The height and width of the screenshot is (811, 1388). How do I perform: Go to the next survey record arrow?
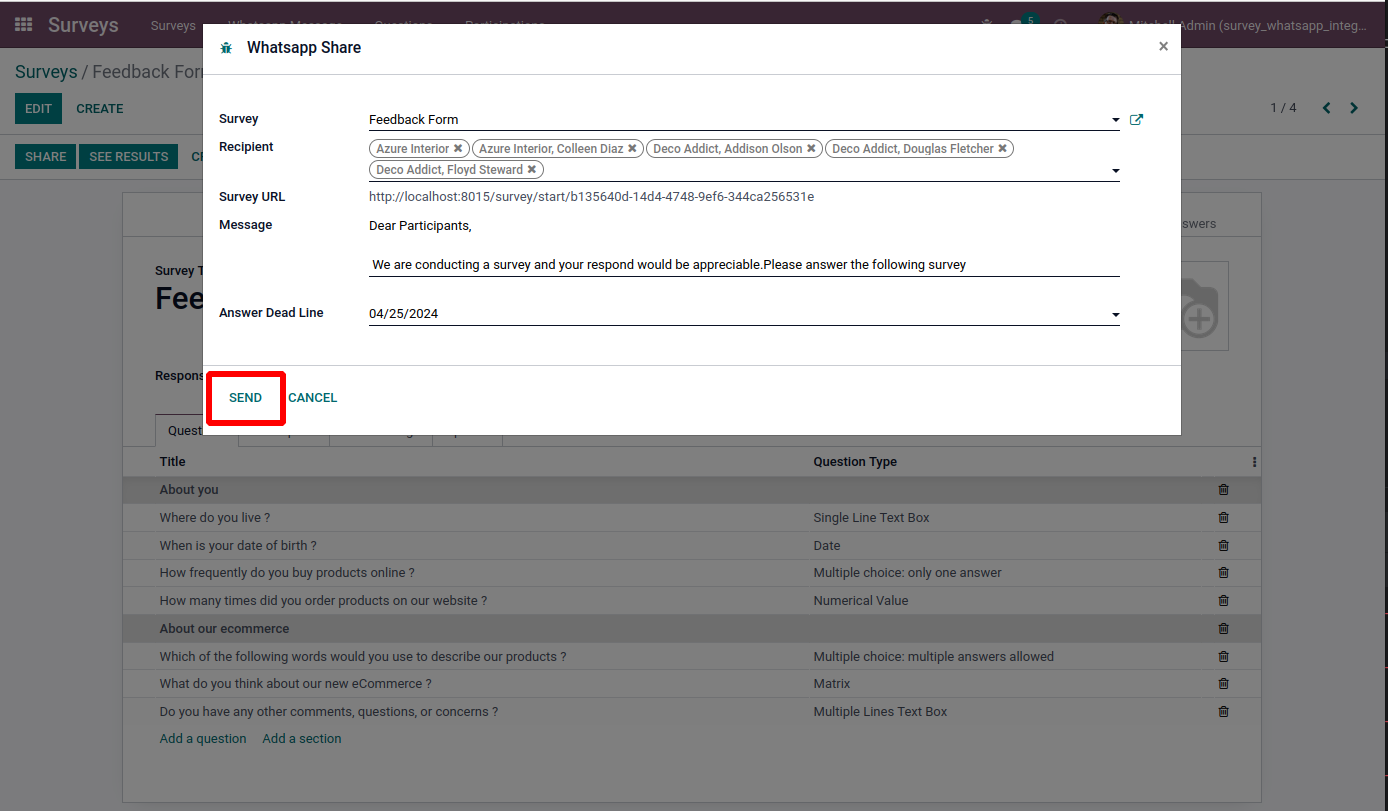pyautogui.click(x=1354, y=108)
